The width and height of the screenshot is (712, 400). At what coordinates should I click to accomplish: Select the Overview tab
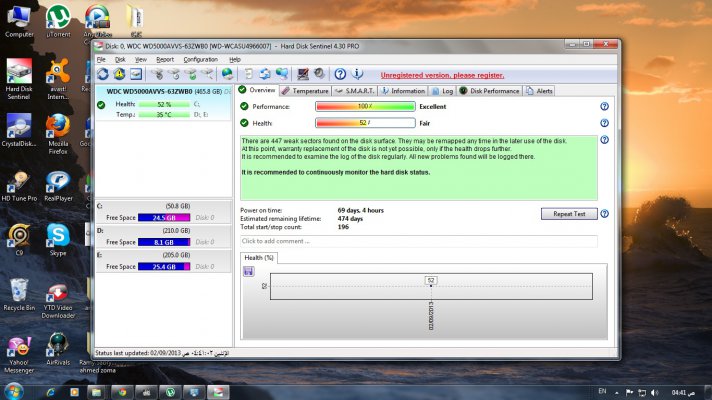(x=257, y=90)
